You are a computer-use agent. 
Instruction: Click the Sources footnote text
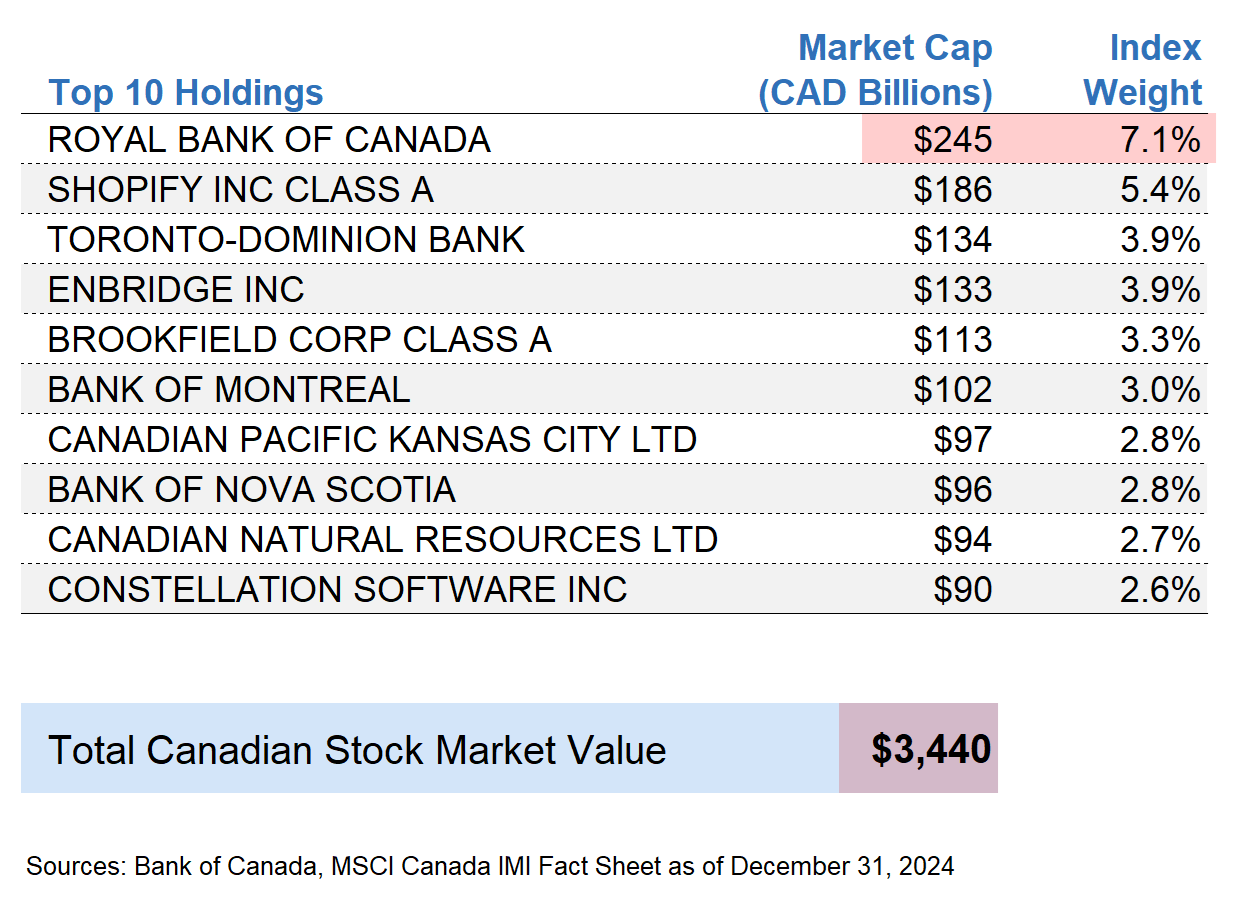pyautogui.click(x=490, y=866)
